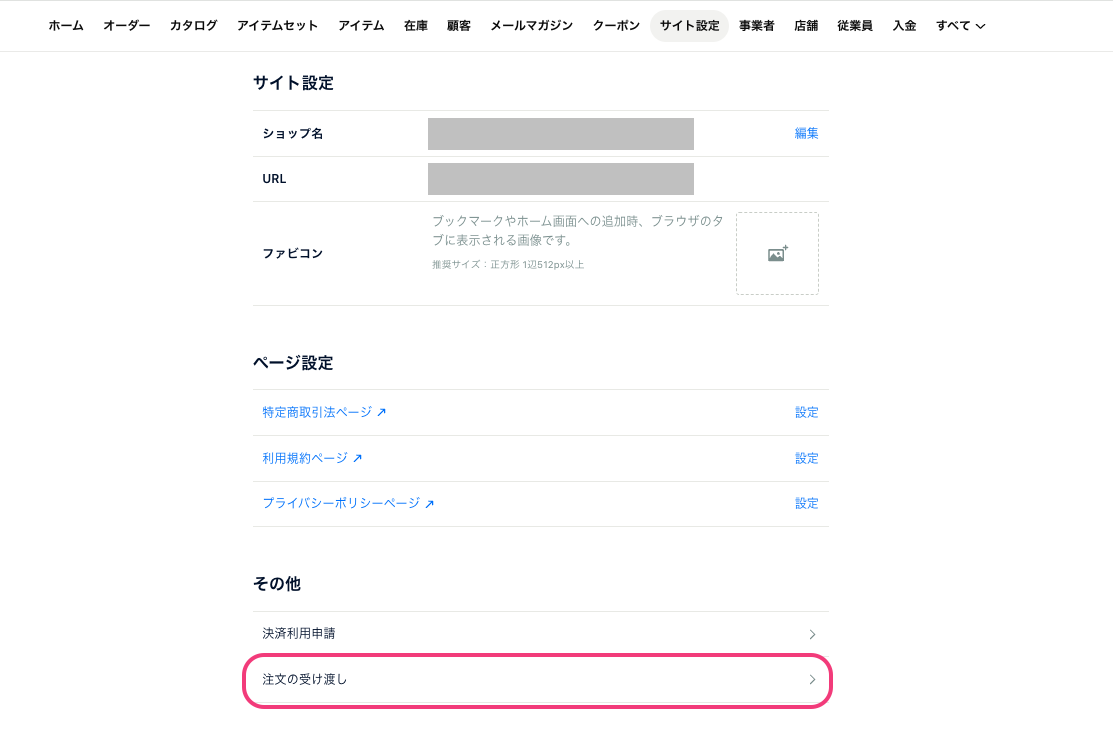Click the ページ設定 heading

click(x=293, y=363)
